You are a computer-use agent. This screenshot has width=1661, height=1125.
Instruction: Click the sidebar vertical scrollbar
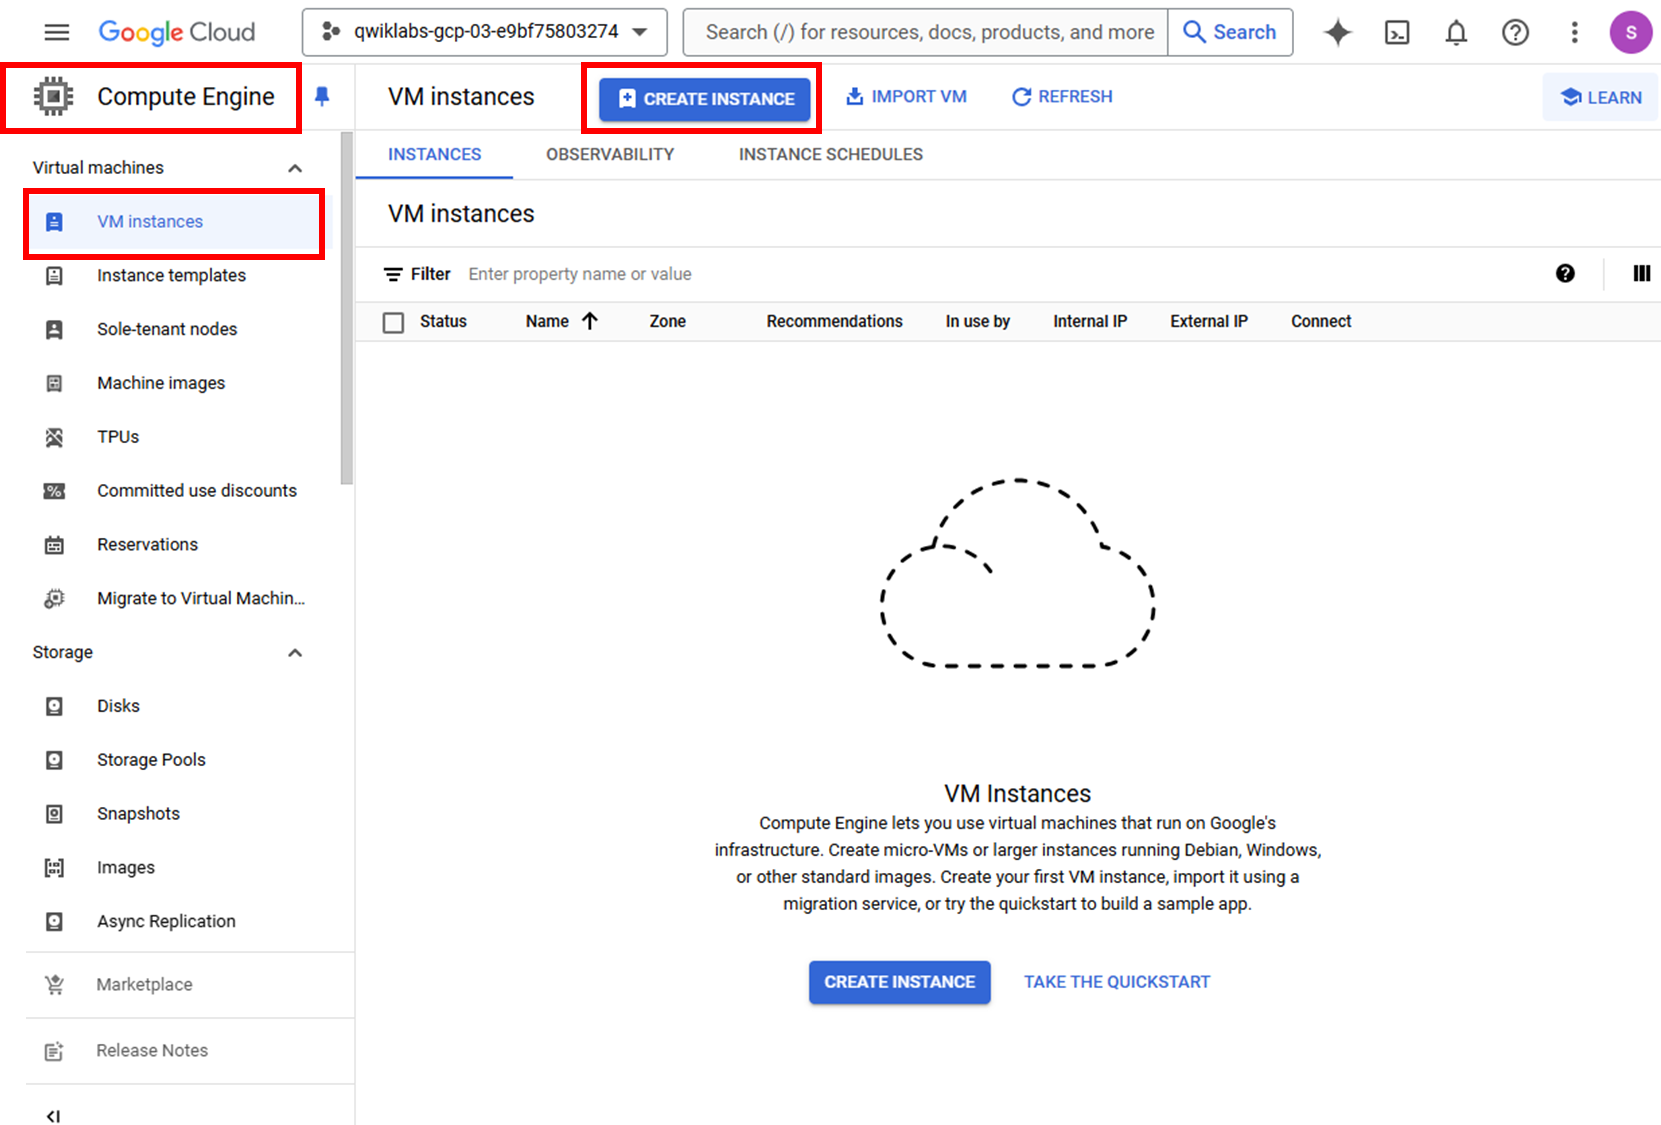pos(347,308)
